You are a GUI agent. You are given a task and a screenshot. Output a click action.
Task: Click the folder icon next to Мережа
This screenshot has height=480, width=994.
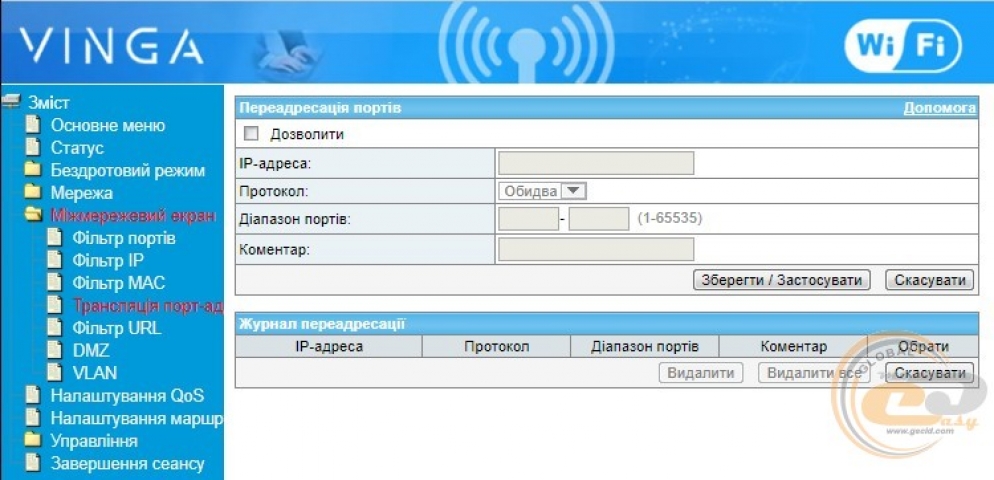32,193
